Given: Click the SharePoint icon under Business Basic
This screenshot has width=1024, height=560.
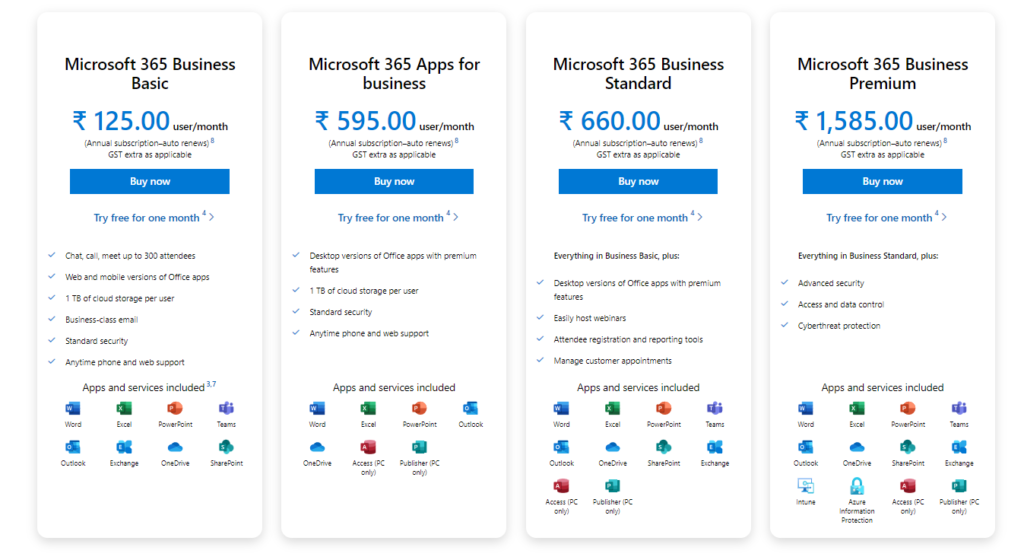Looking at the screenshot, I should point(226,447).
